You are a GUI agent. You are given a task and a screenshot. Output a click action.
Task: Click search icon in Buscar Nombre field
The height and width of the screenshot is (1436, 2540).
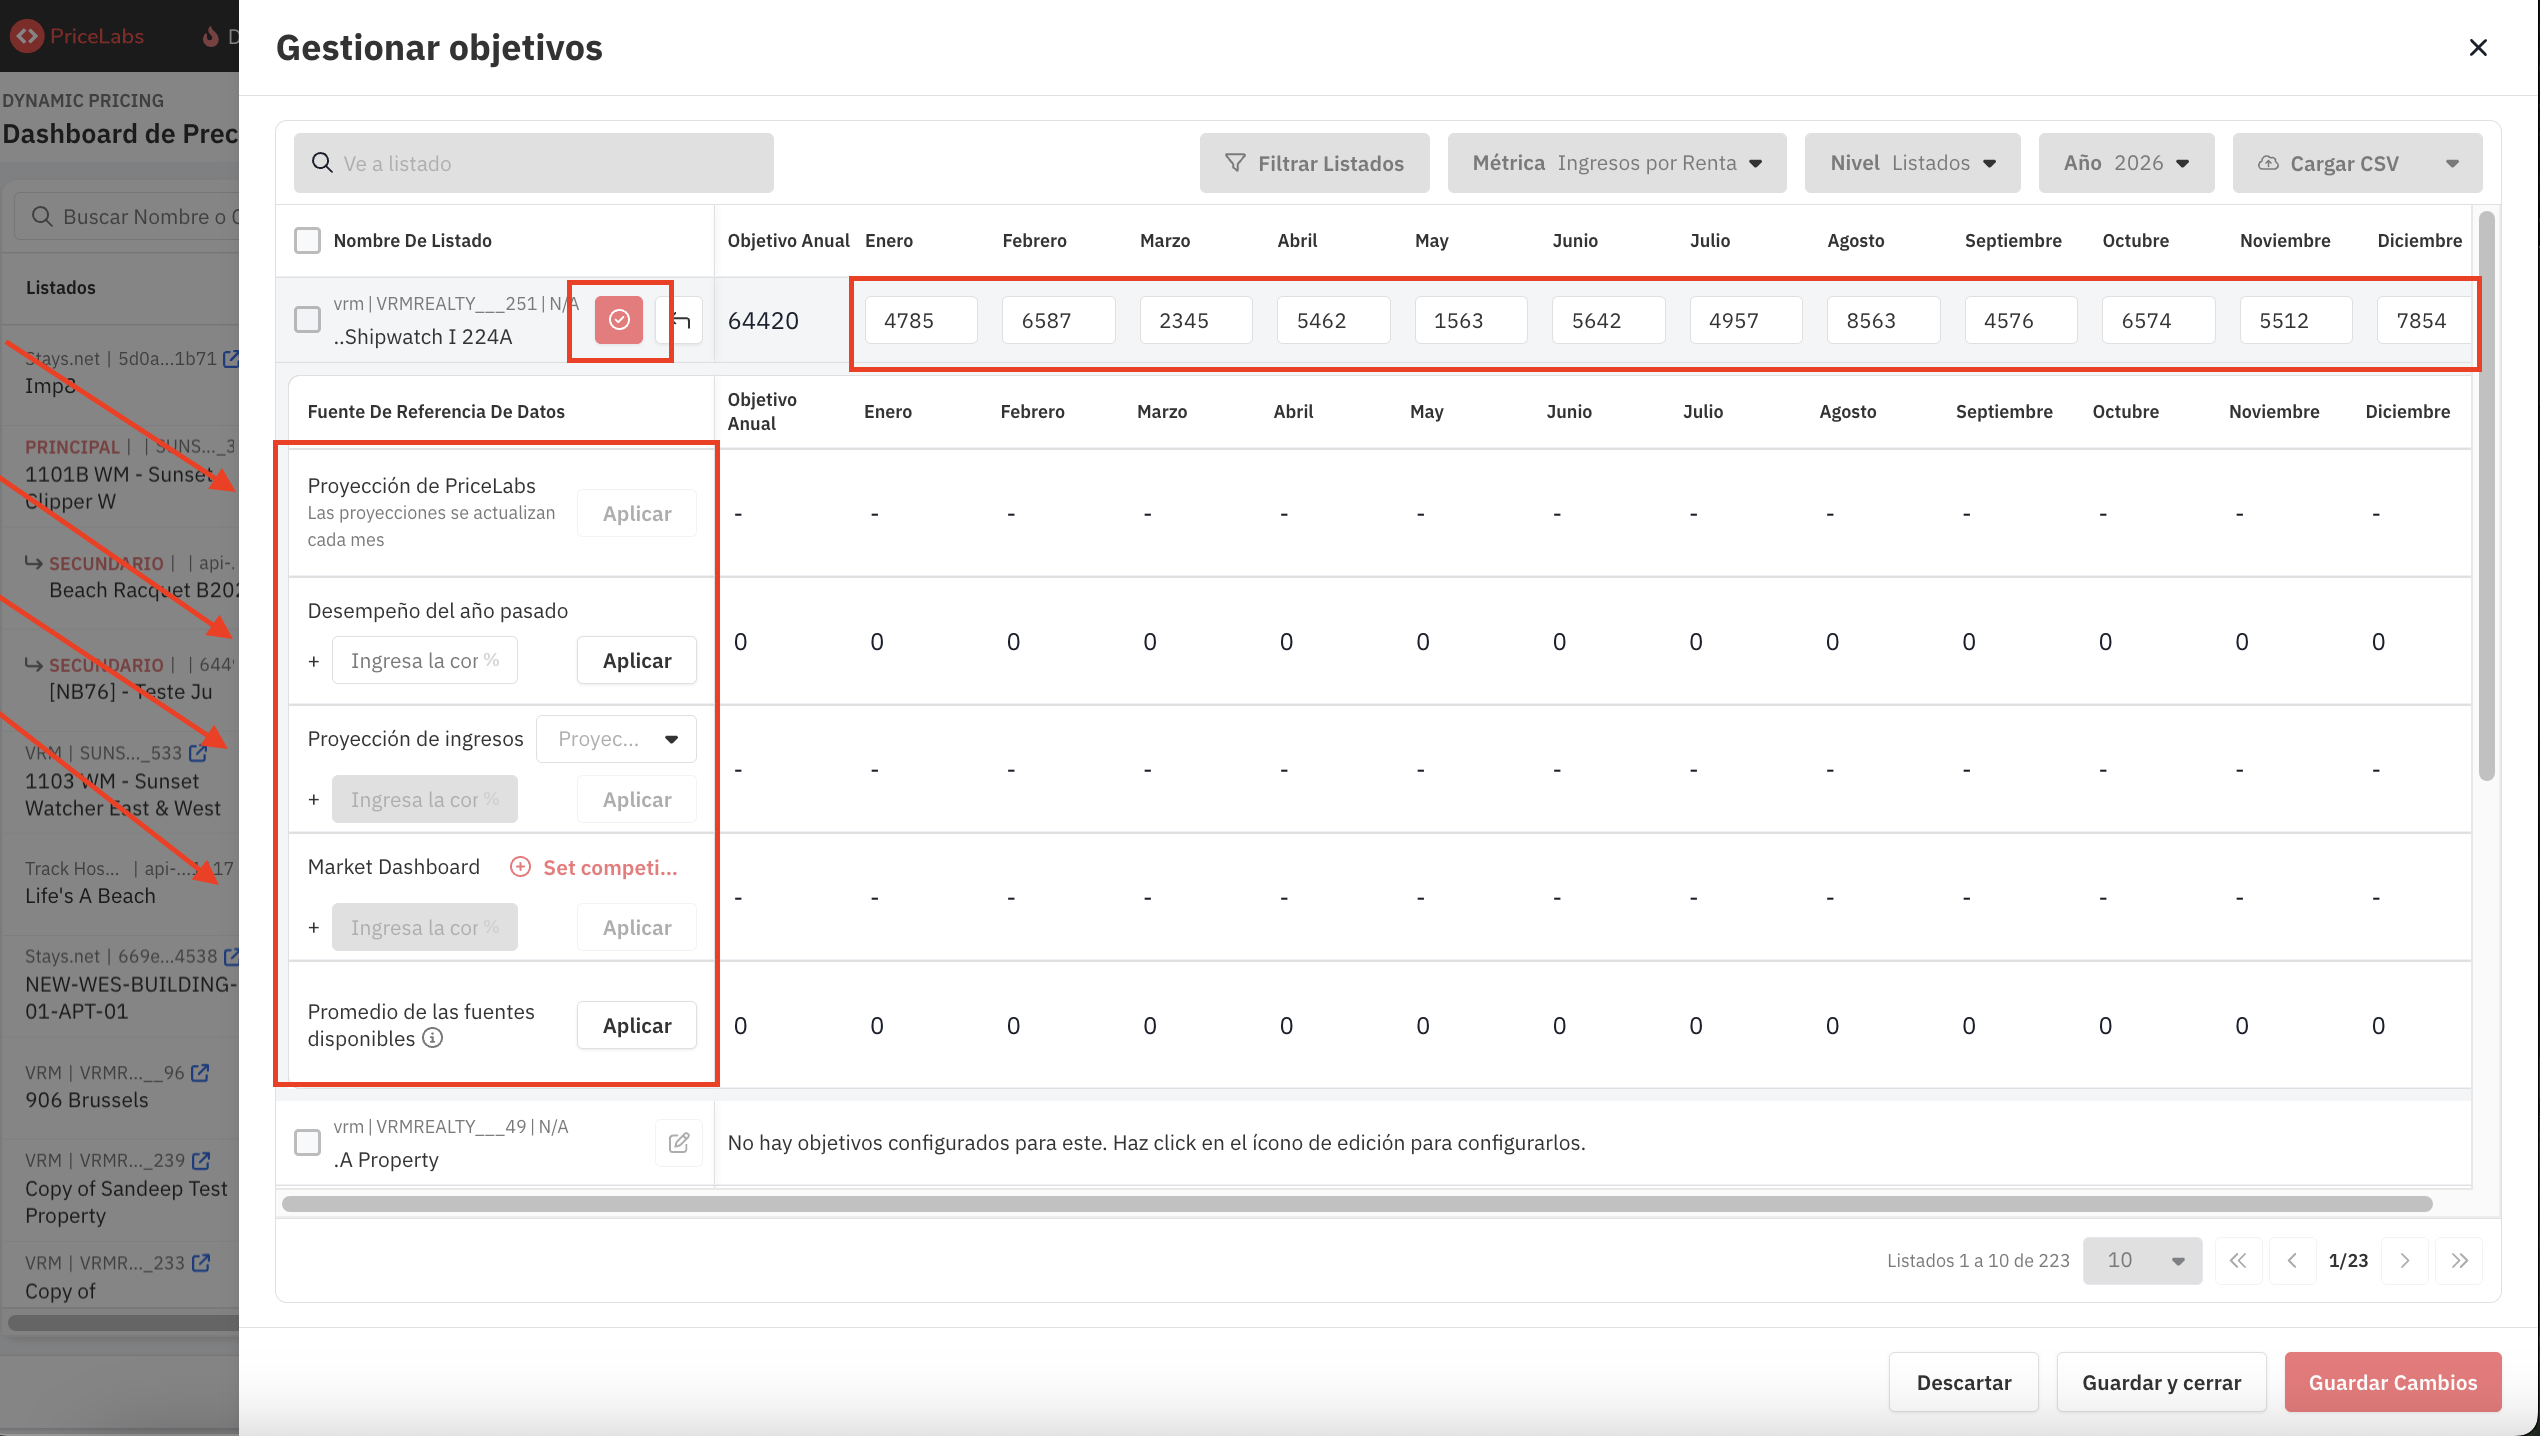click(x=42, y=216)
